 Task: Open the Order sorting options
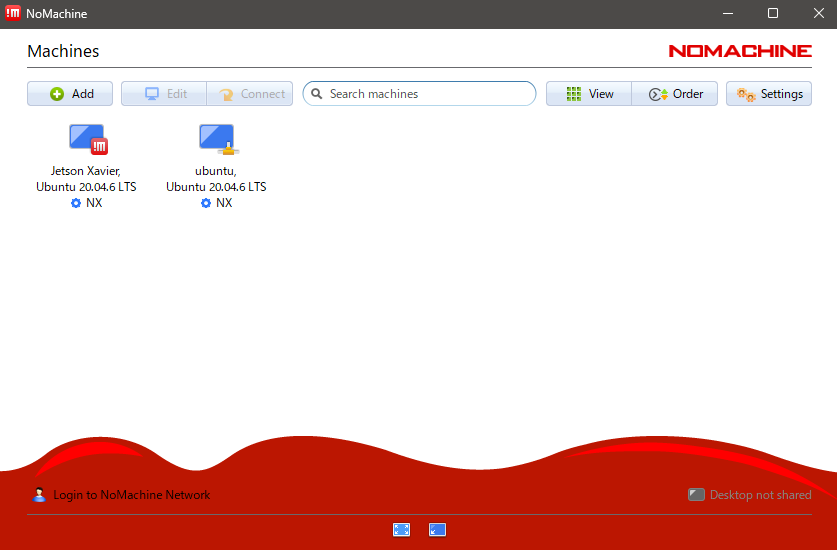tap(675, 94)
